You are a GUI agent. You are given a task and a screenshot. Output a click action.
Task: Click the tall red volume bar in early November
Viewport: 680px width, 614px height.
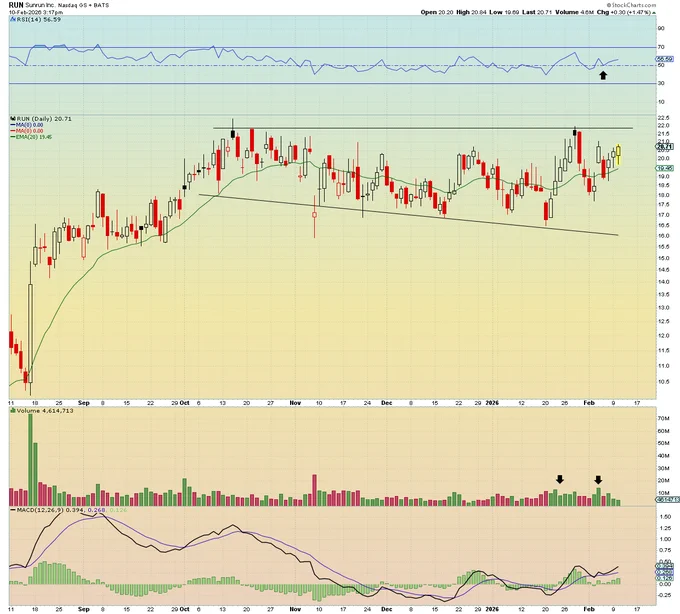pyautogui.click(x=314, y=490)
